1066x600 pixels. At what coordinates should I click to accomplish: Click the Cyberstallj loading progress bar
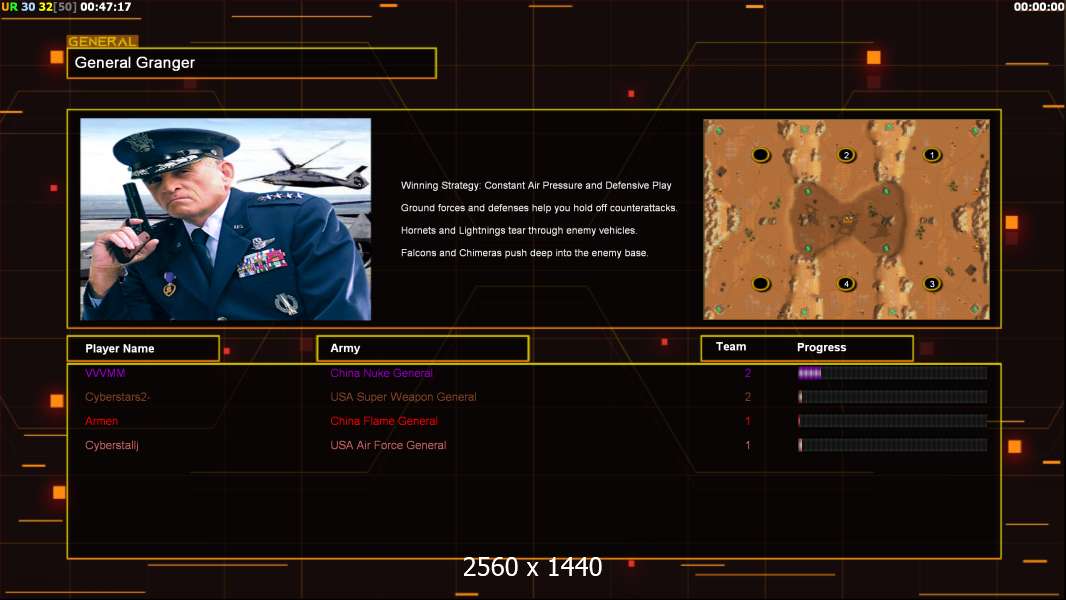coord(892,445)
